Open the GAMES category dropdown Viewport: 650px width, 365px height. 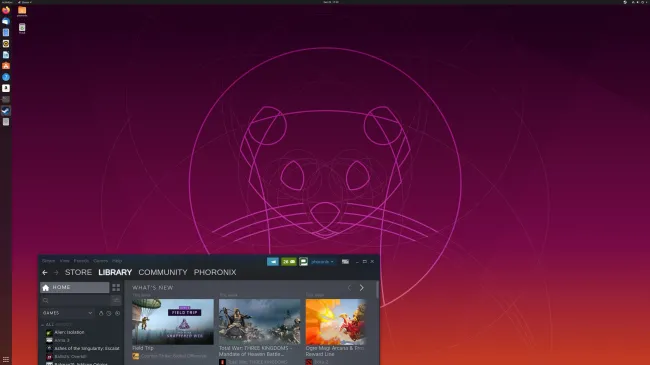(x=67, y=313)
